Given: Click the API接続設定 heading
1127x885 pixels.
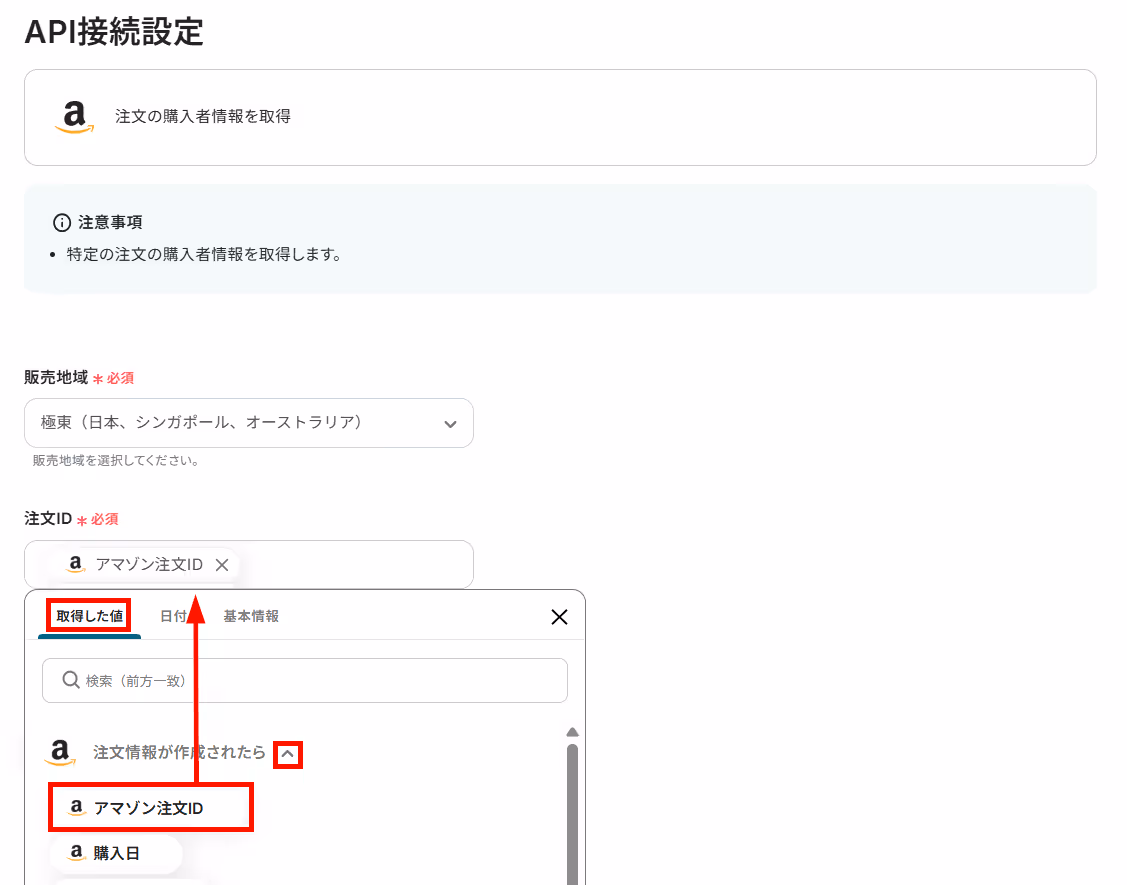Looking at the screenshot, I should (x=114, y=32).
